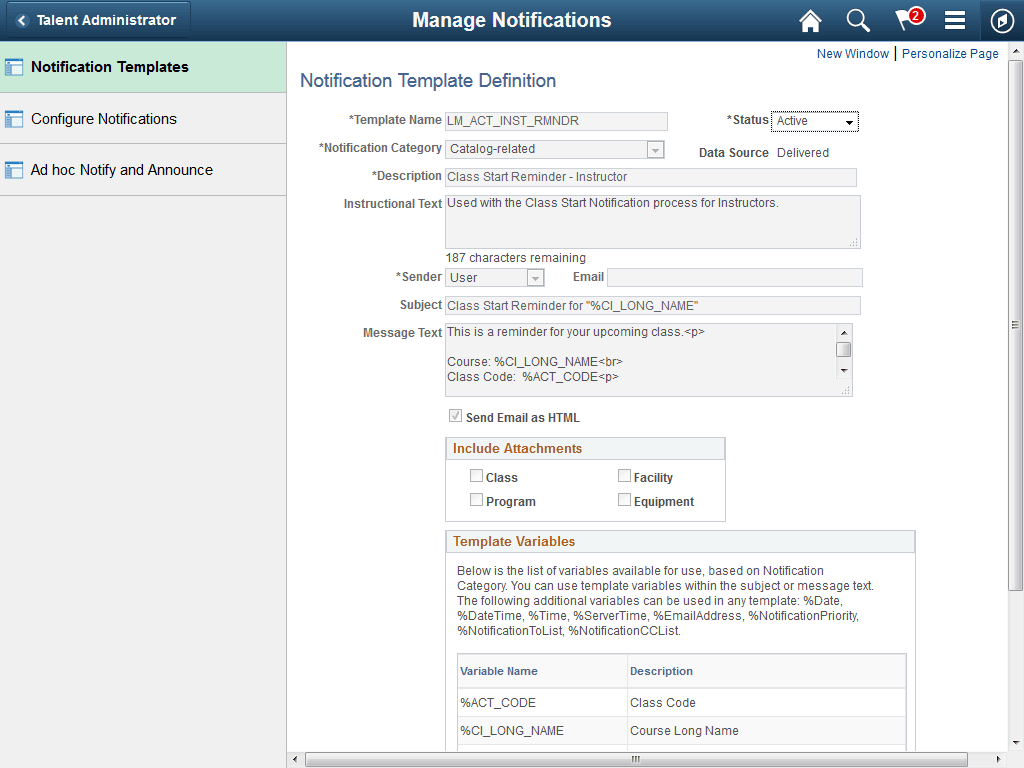Select Configure Notifications in the sidebar
1024x768 pixels.
(x=103, y=117)
